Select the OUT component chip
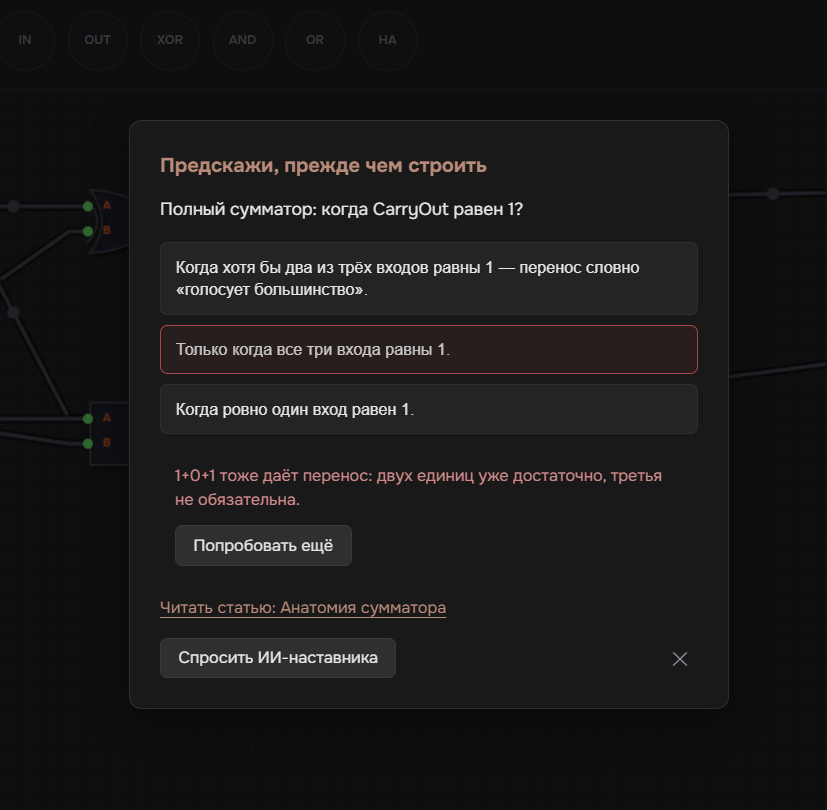This screenshot has height=810, width=827. pyautogui.click(x=98, y=41)
